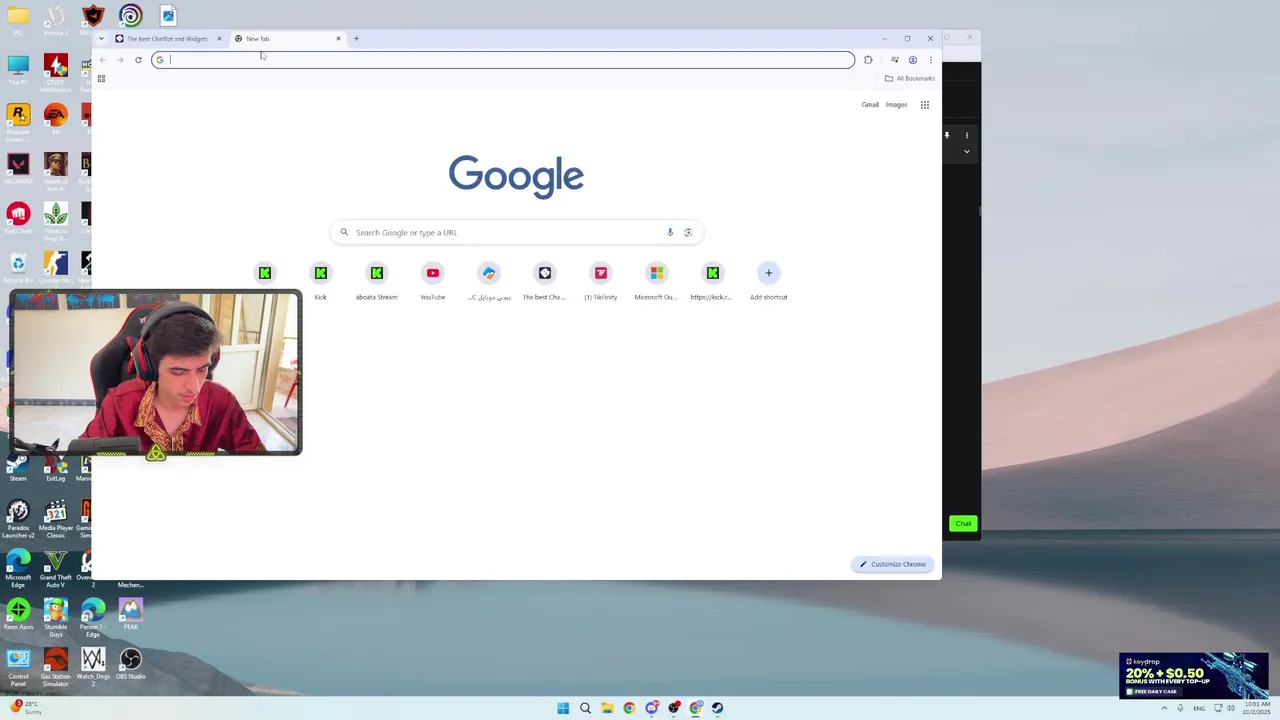This screenshot has height=720, width=1280.
Task: Open the Tobacco Shop Simulator desktop icon
Action: 55,221
